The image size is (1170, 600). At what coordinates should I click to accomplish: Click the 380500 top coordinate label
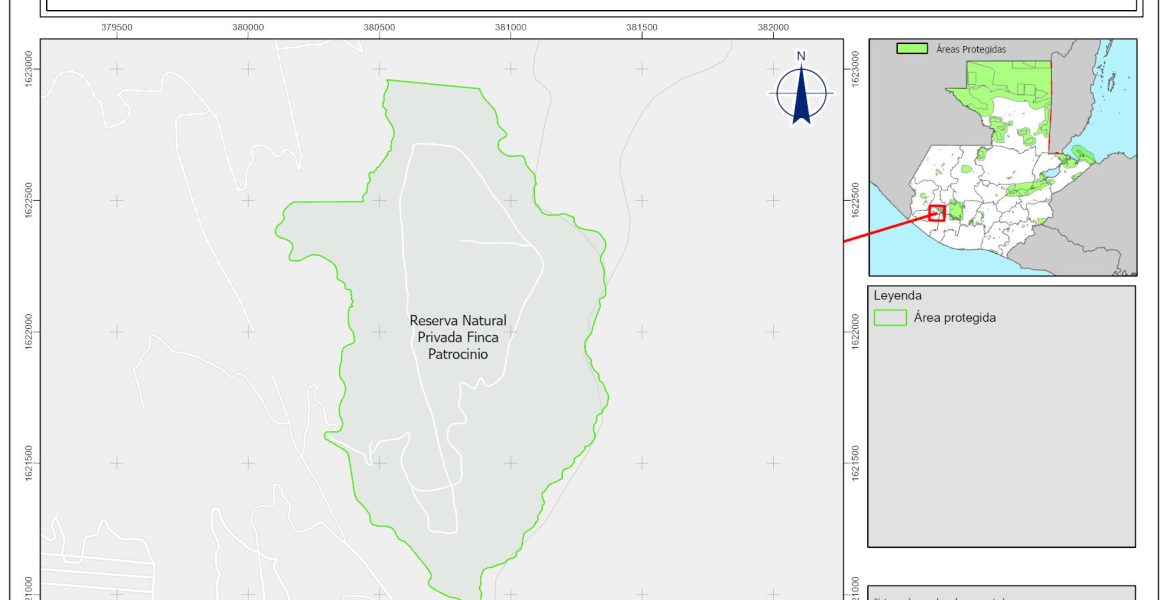click(379, 28)
